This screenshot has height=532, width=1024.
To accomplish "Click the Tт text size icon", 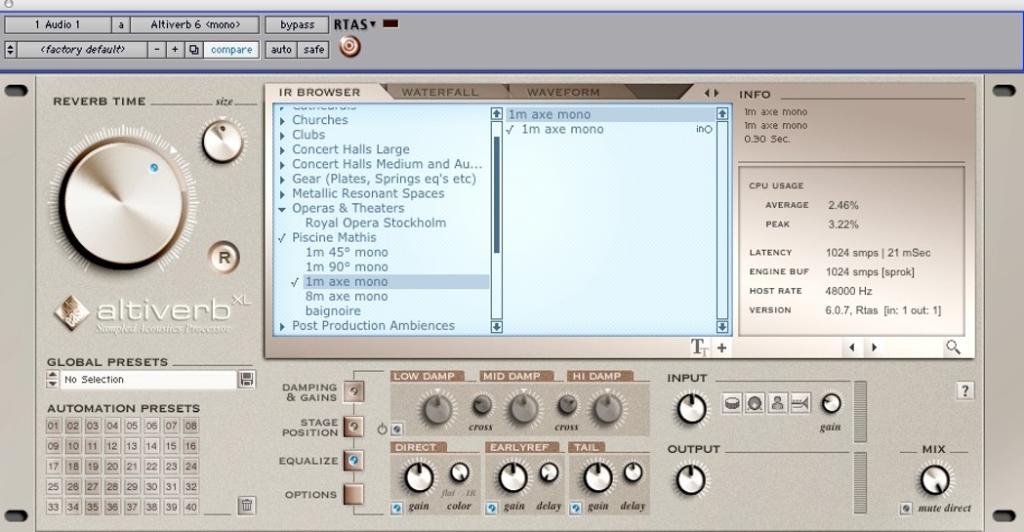I will 699,348.
